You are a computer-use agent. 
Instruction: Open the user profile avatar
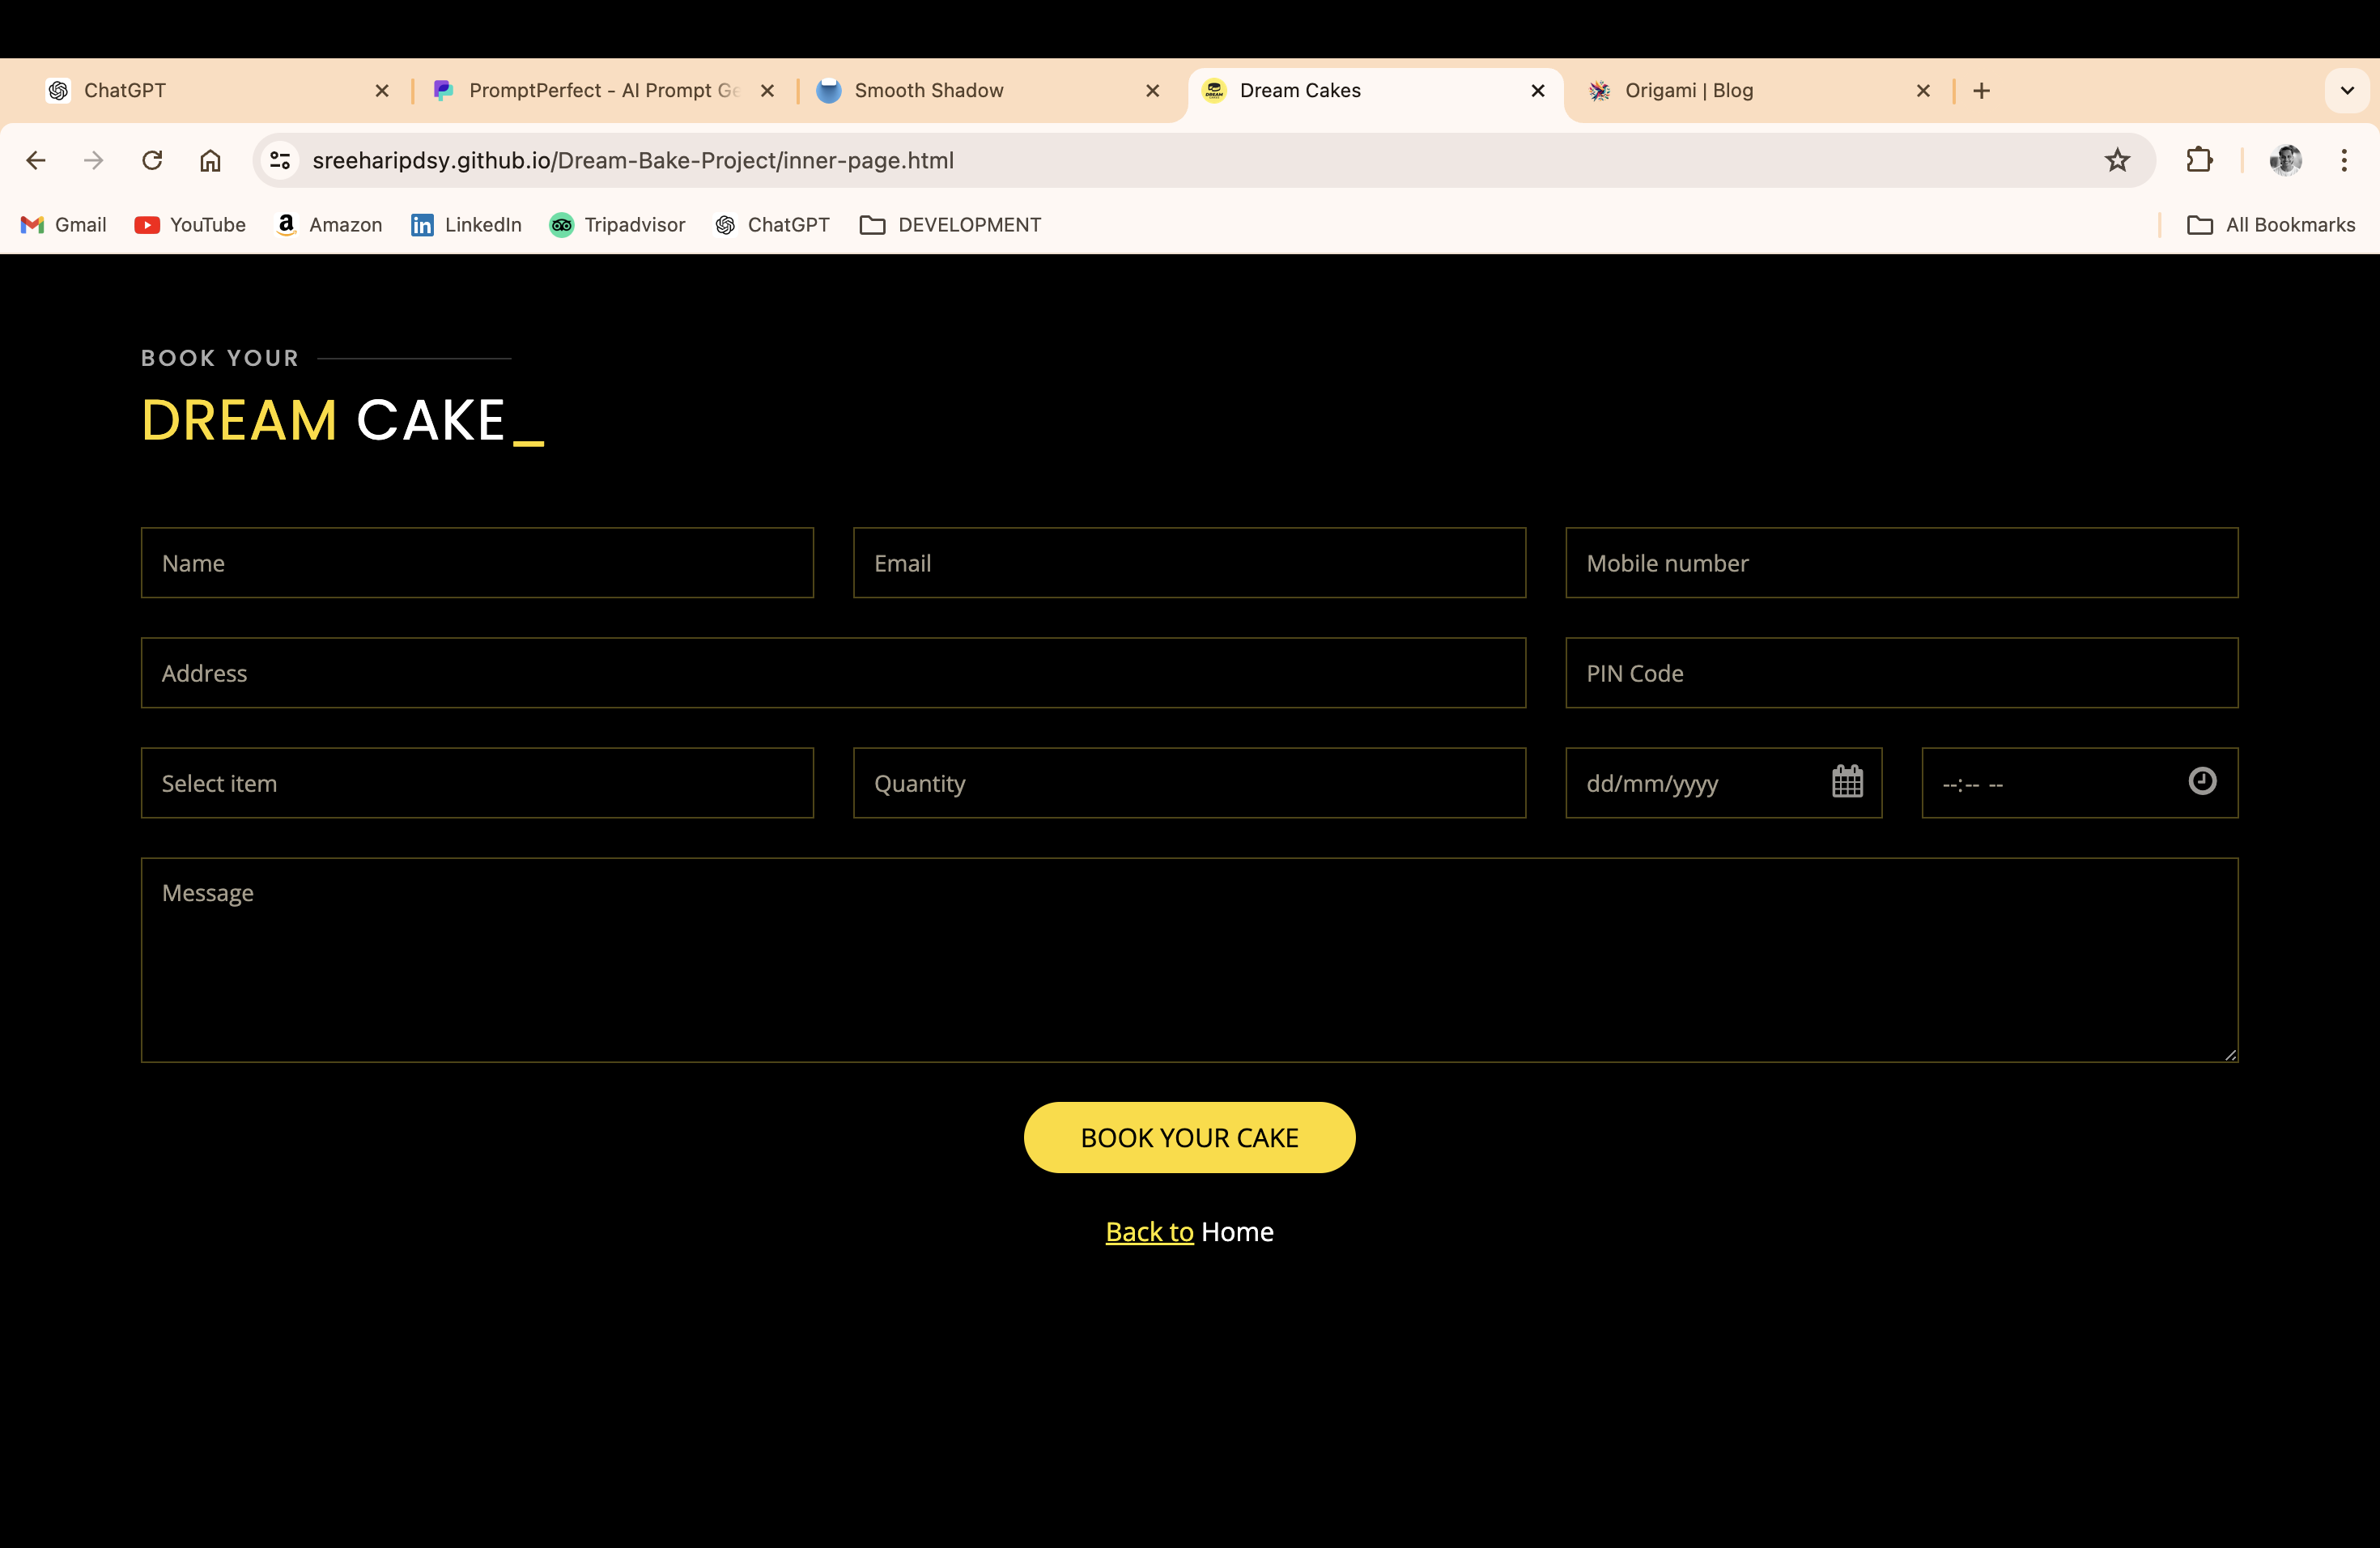click(2285, 160)
